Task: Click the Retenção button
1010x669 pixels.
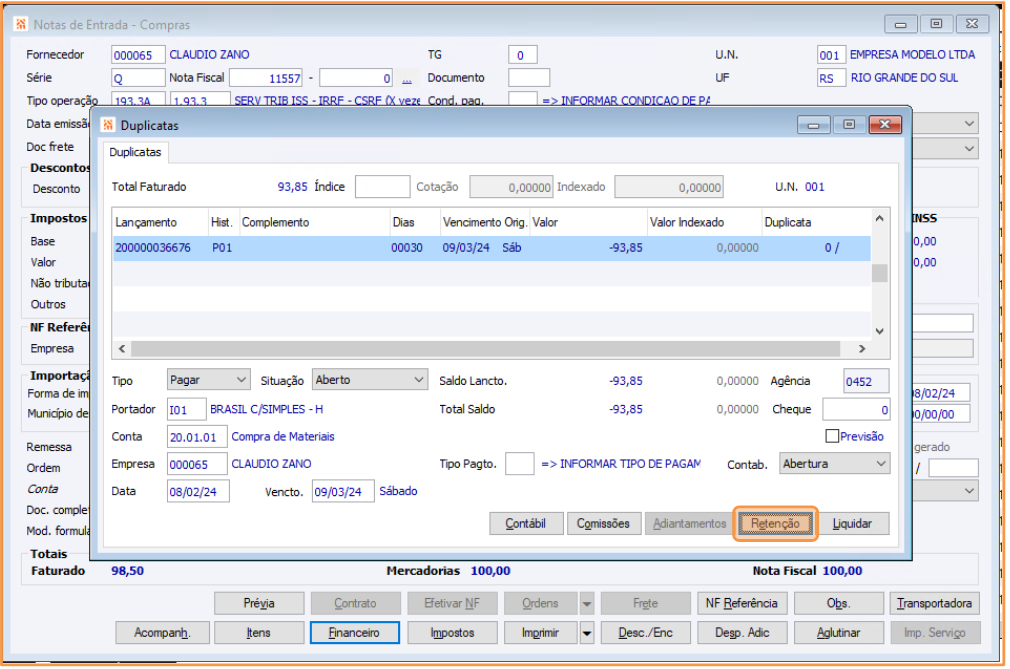Action: point(776,523)
